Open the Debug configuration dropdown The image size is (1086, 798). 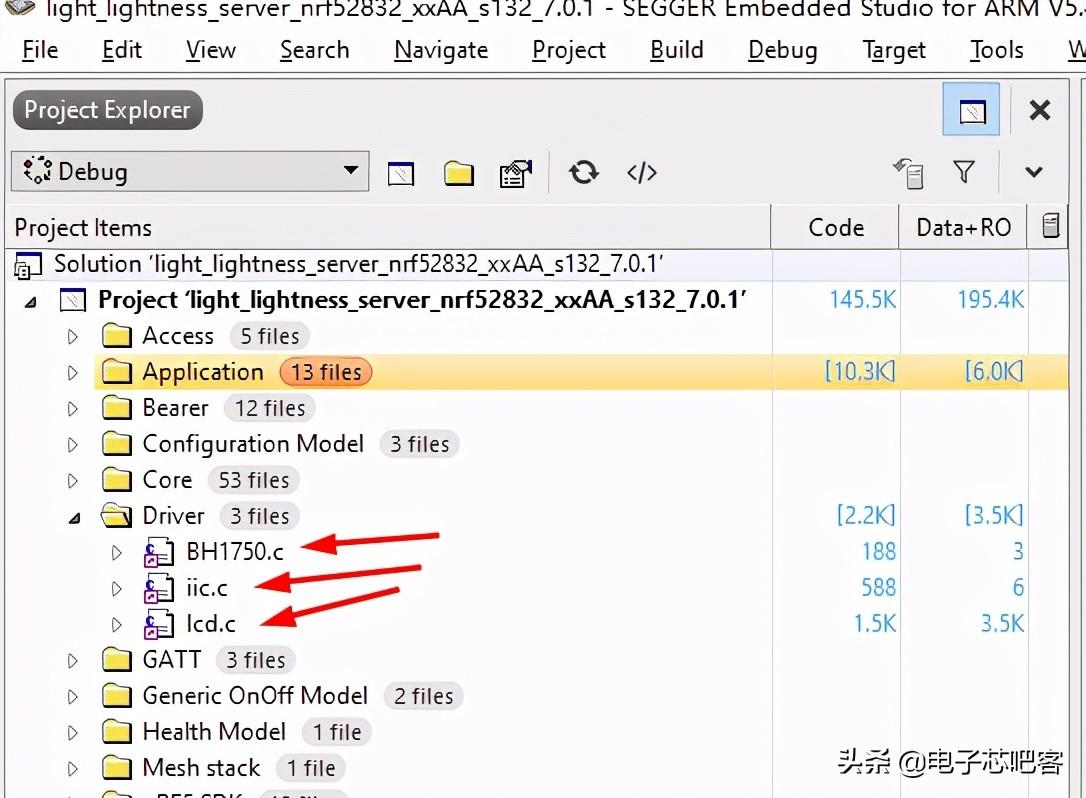190,171
